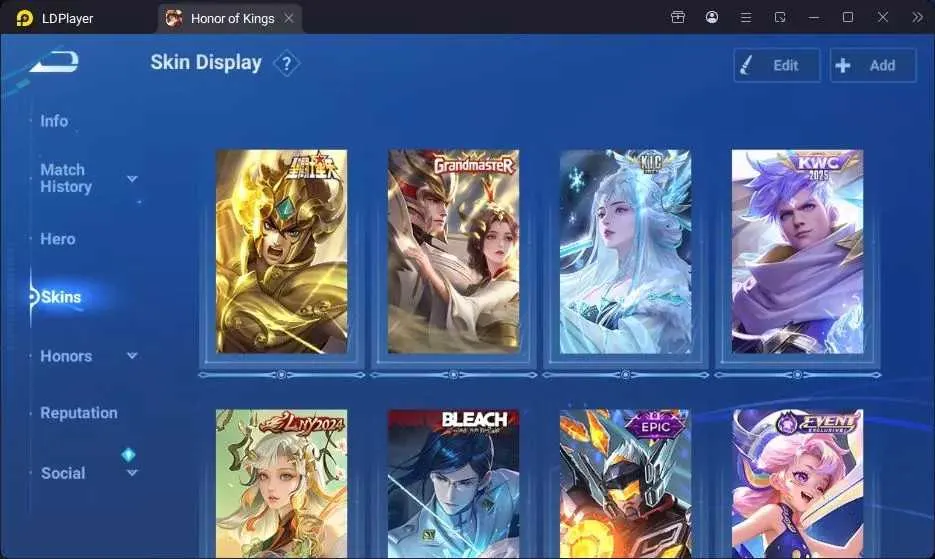935x559 pixels.
Task: Select the Bleach skin card
Action: [453, 484]
